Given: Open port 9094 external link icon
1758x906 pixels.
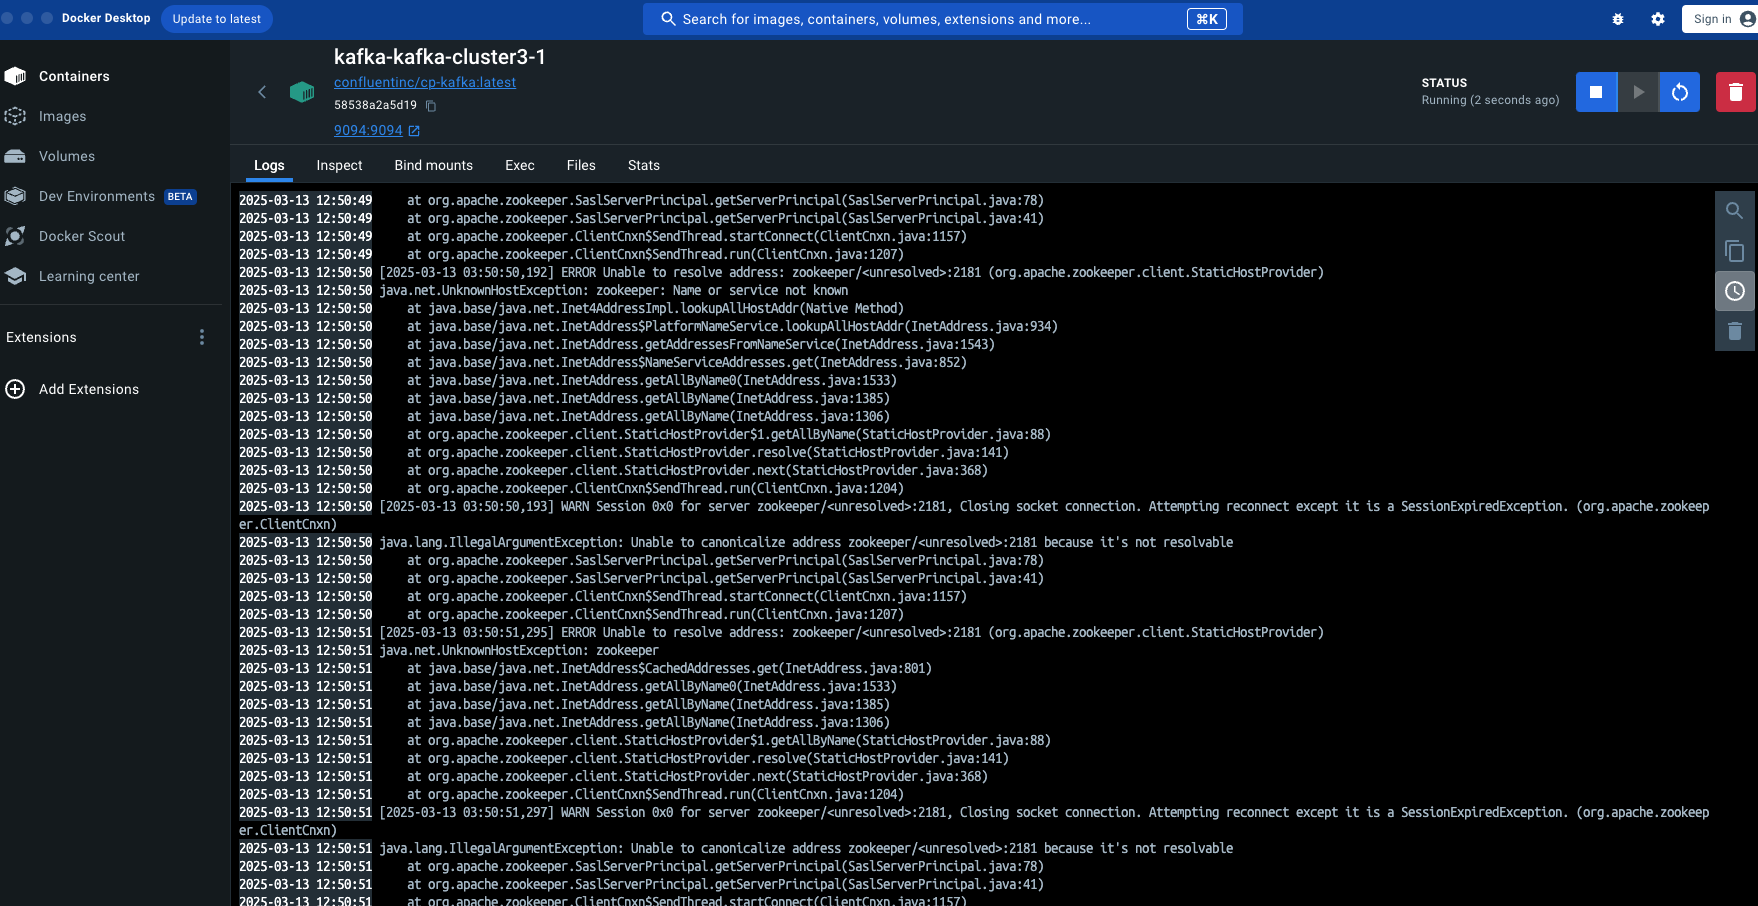Looking at the screenshot, I should point(414,131).
